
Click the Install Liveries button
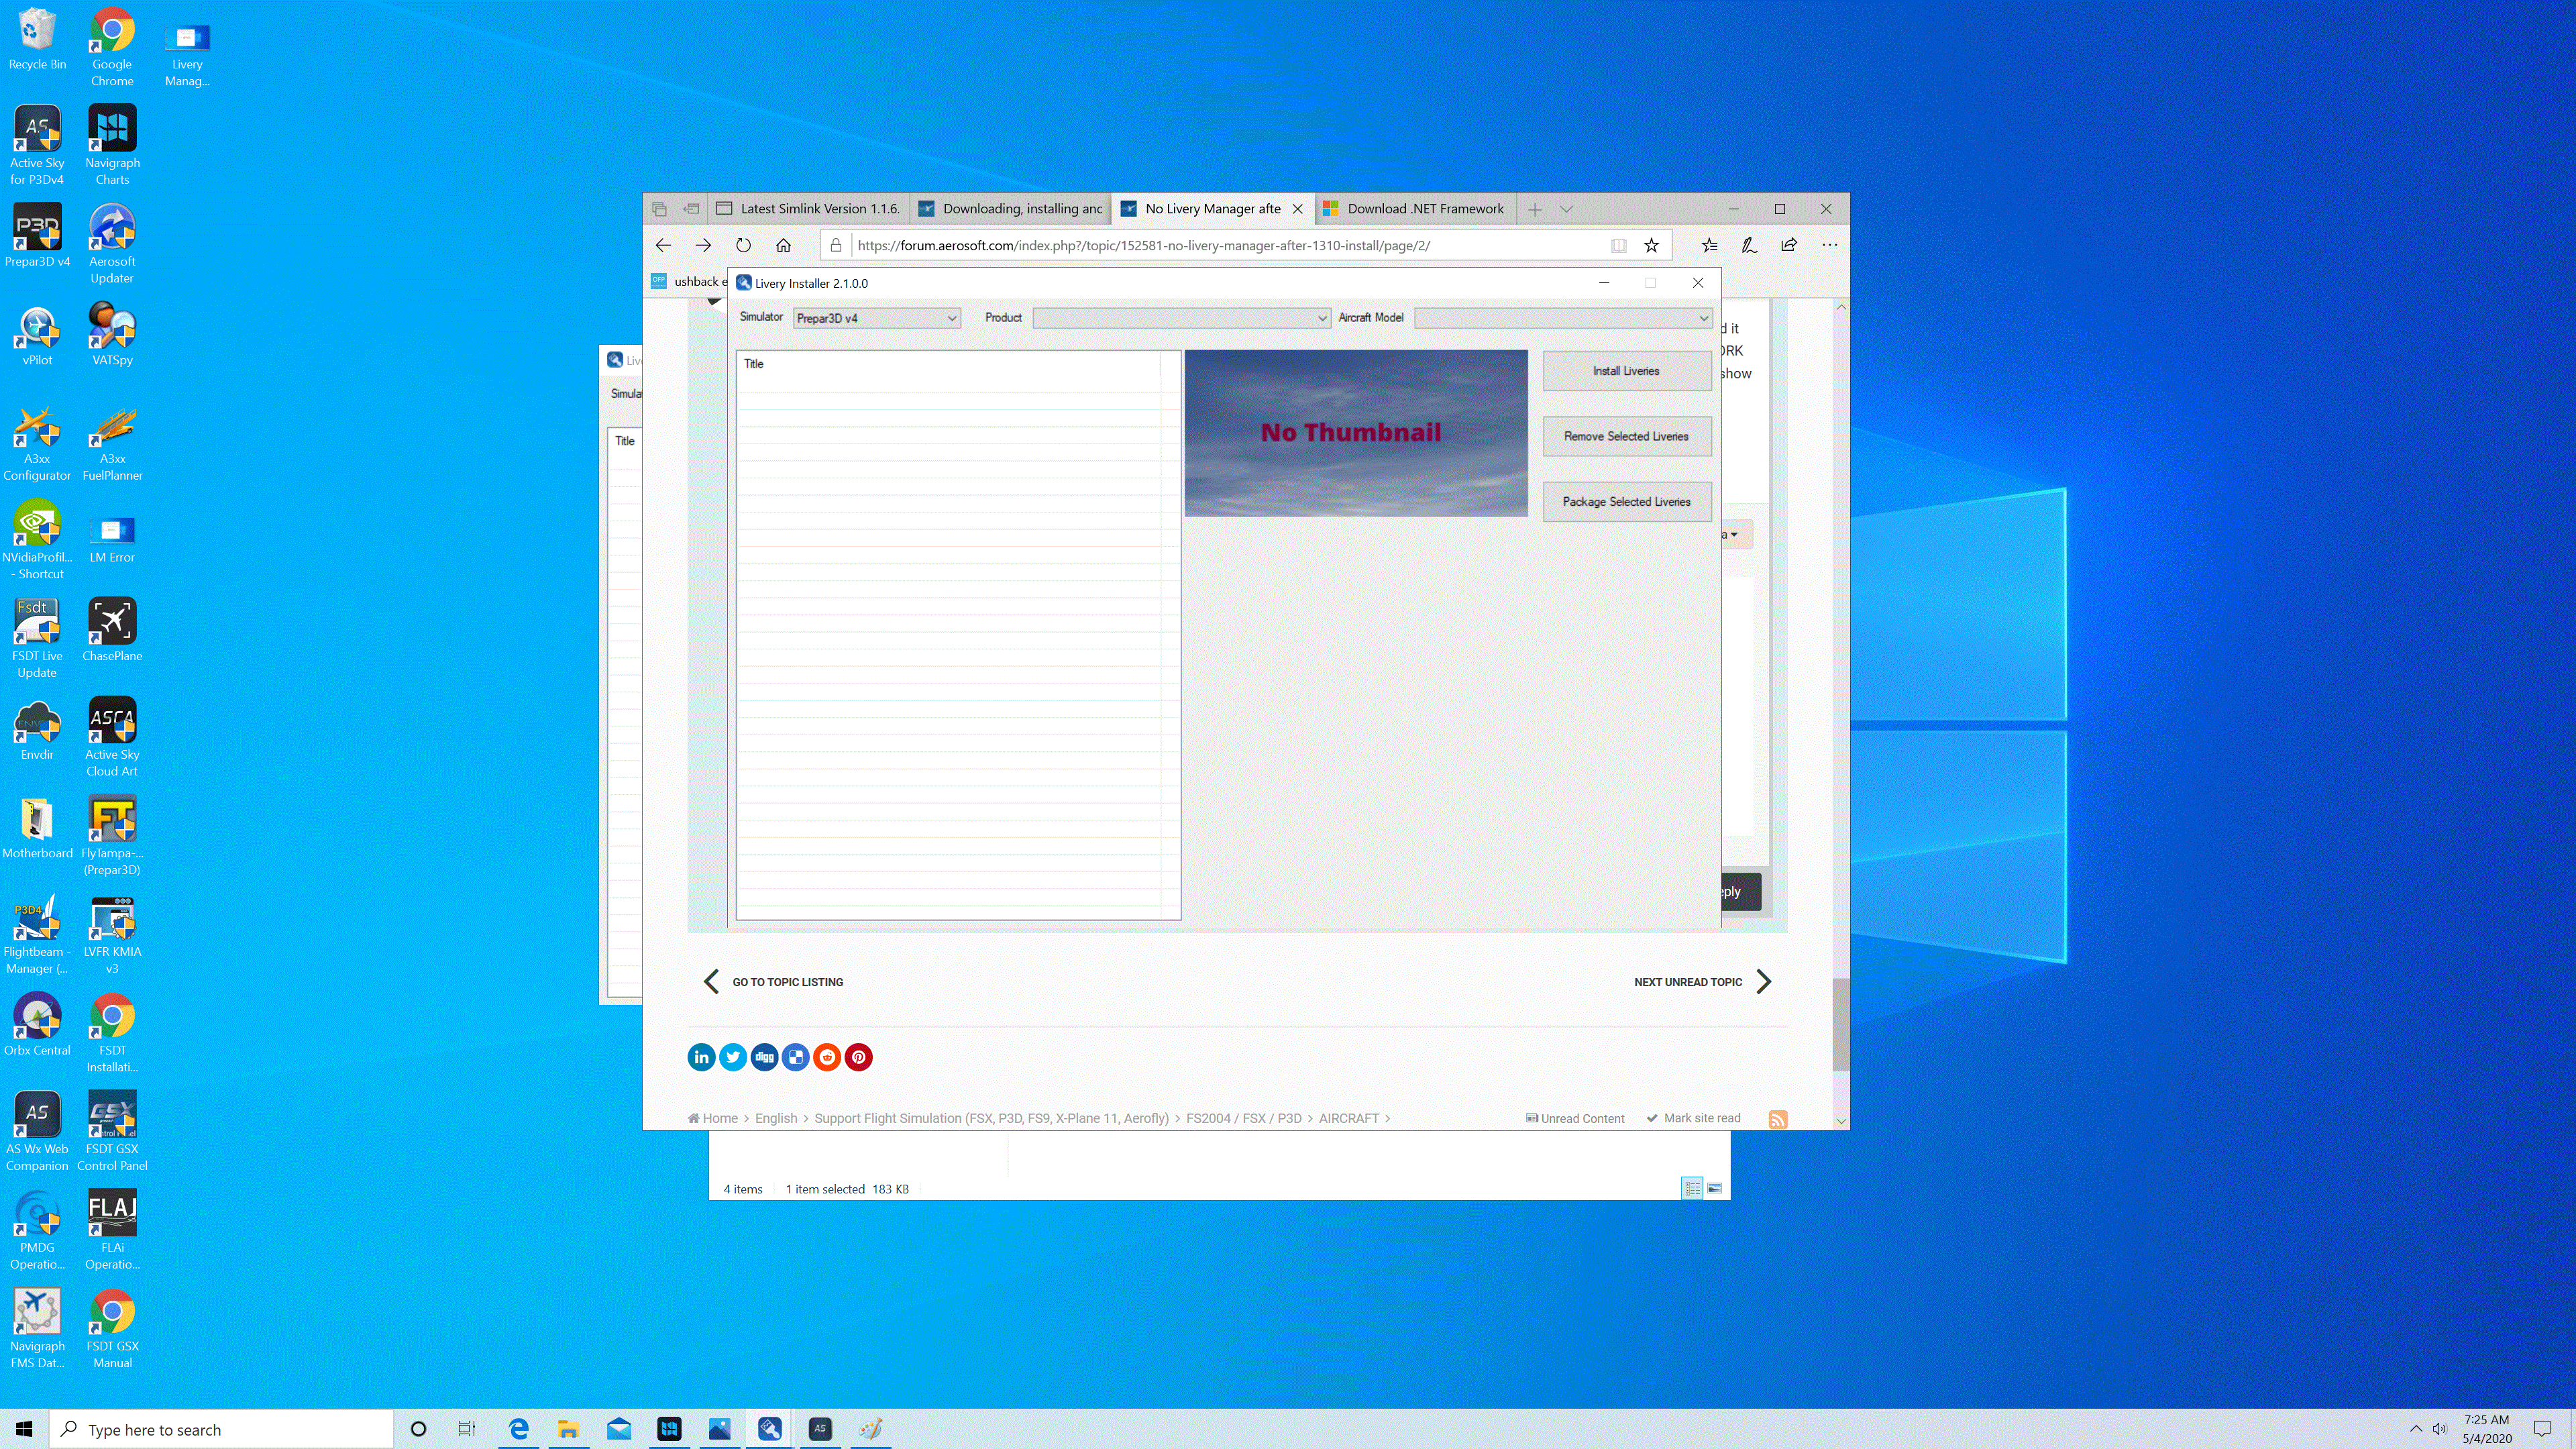click(1626, 371)
